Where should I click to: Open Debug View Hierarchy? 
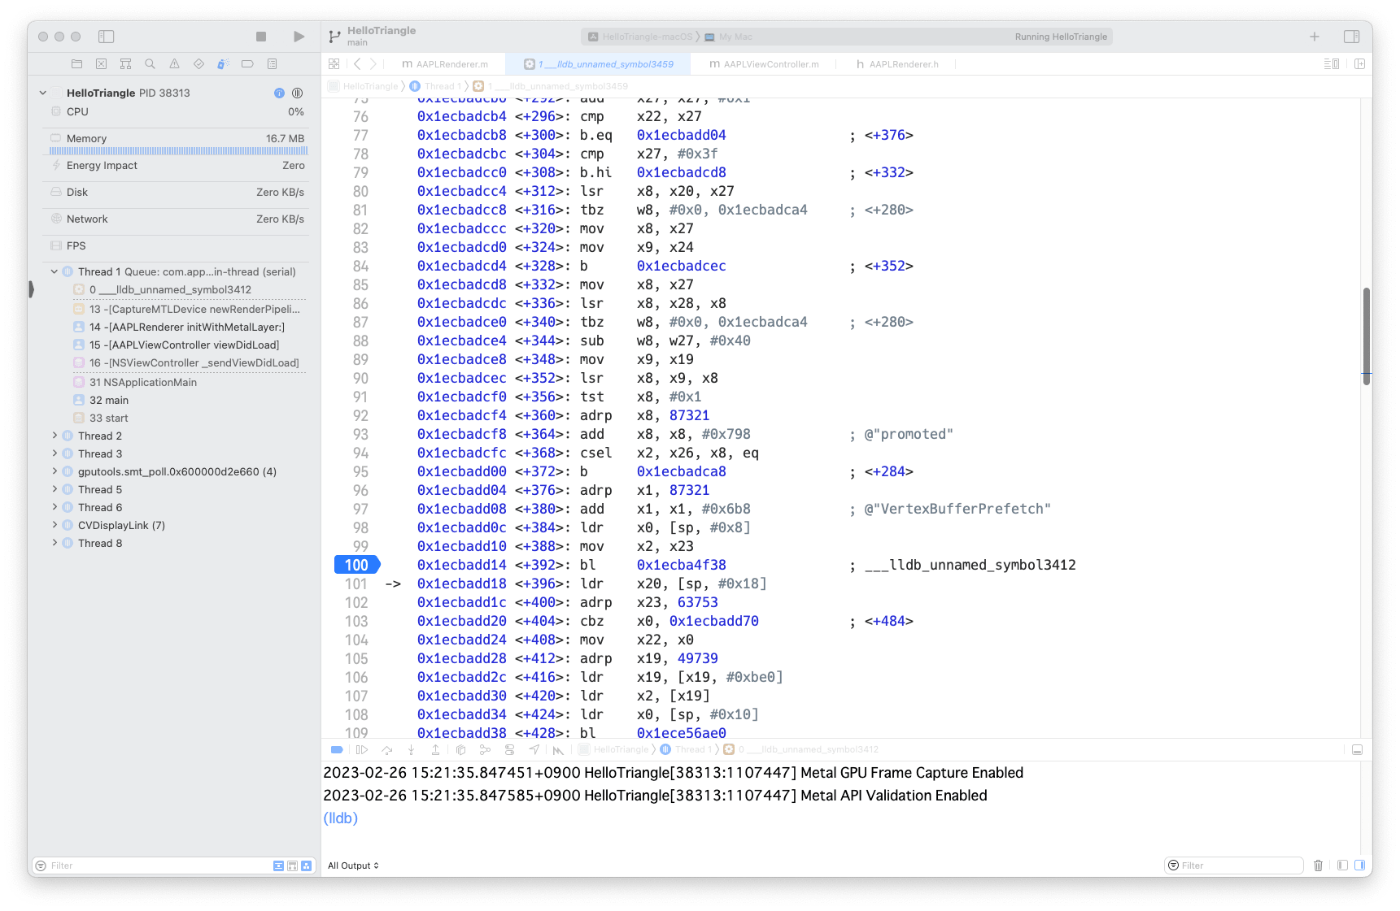click(x=460, y=750)
